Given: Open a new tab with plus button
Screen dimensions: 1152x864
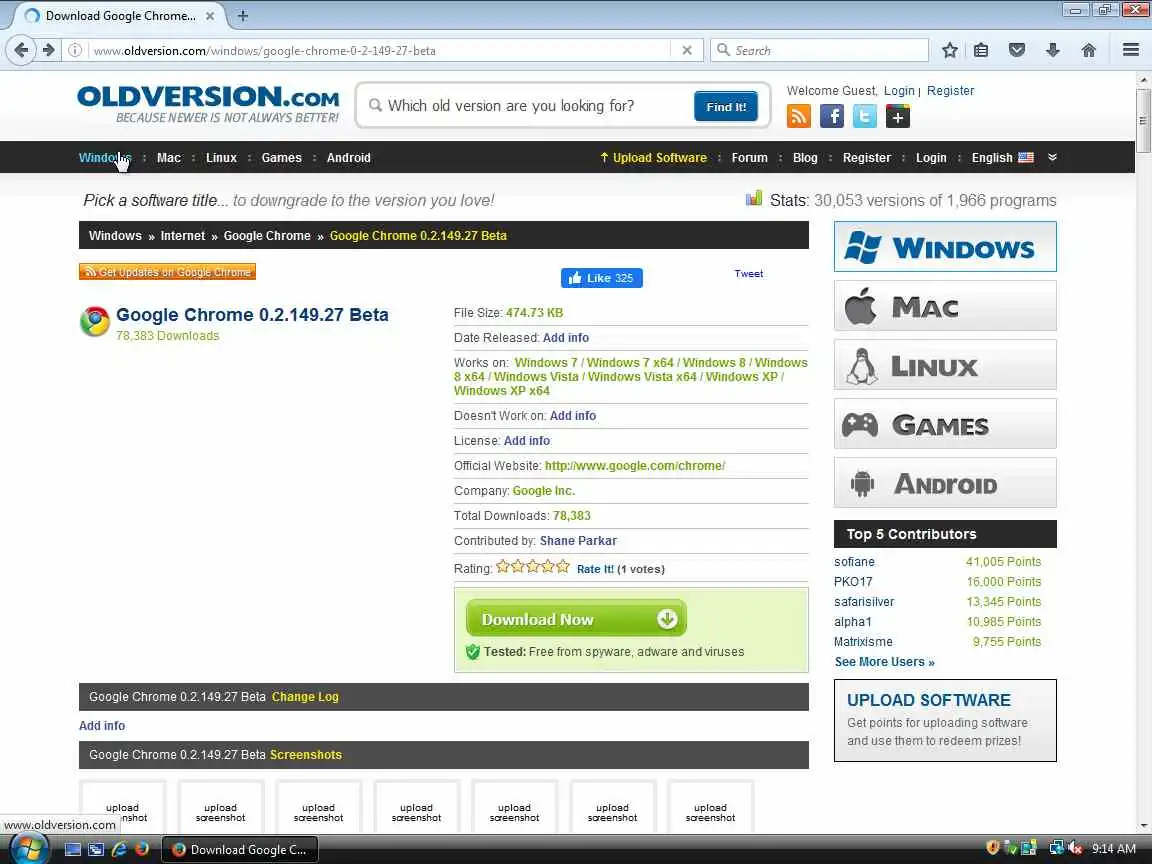Looking at the screenshot, I should (242, 15).
